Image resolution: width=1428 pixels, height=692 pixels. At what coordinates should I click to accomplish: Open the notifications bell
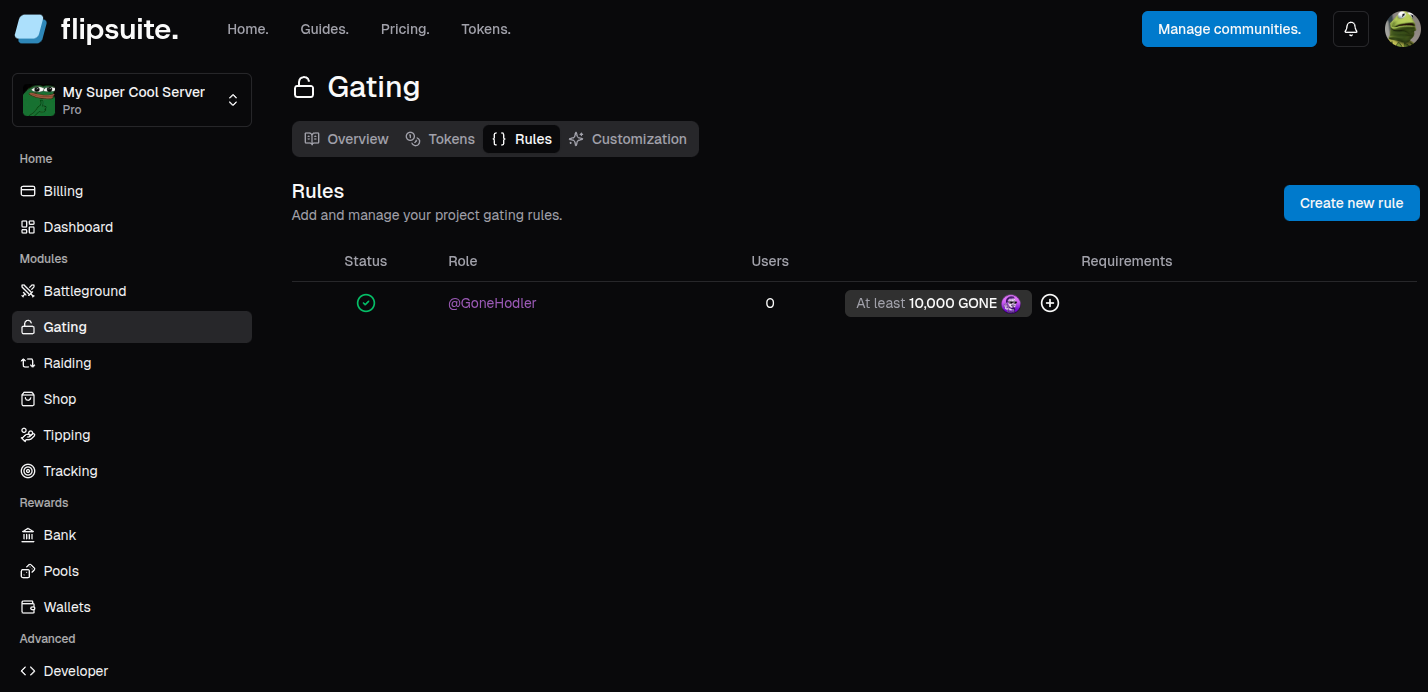pos(1351,29)
